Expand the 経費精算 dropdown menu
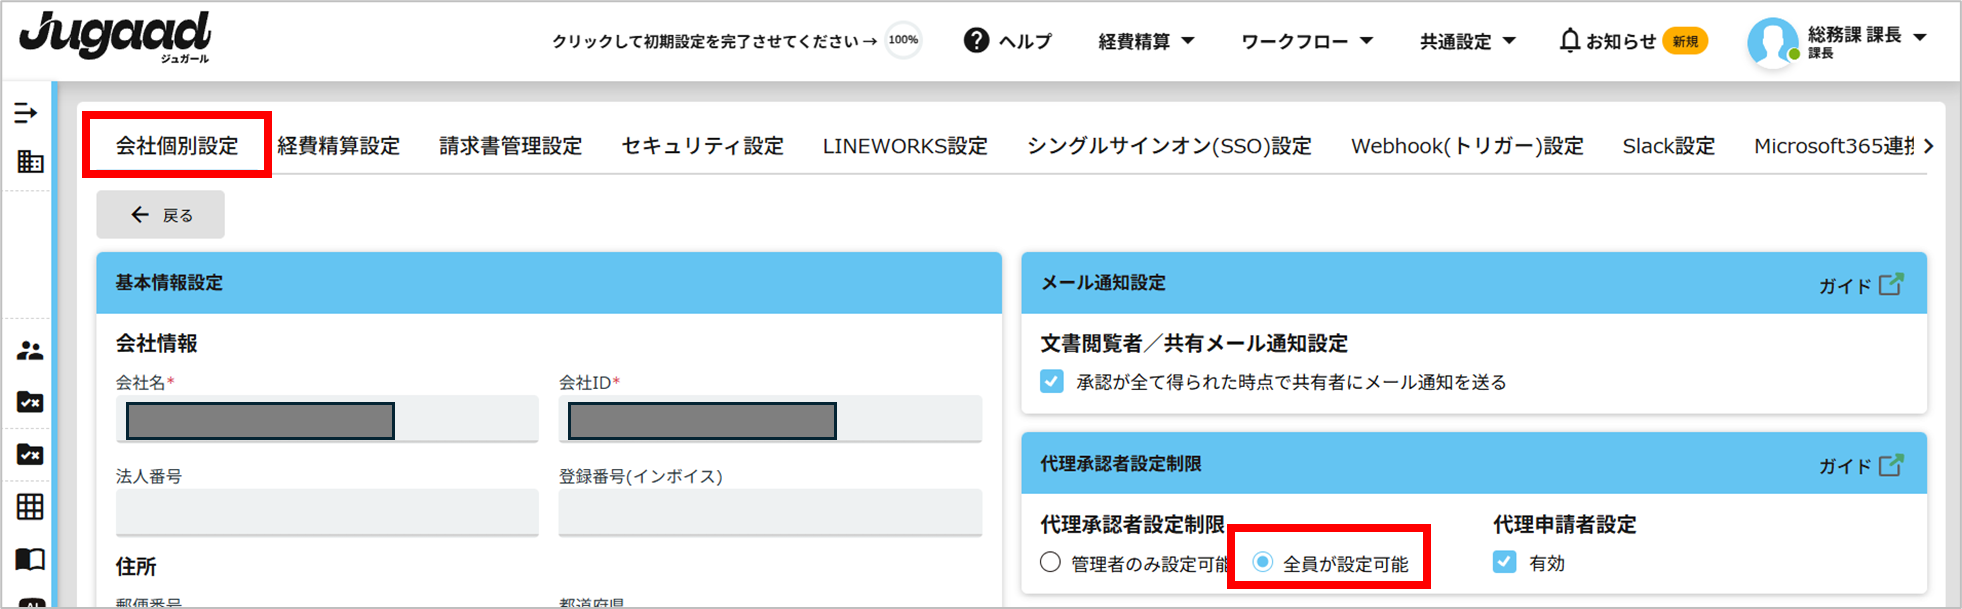Screen dimensions: 1962x609 pyautogui.click(x=1146, y=41)
